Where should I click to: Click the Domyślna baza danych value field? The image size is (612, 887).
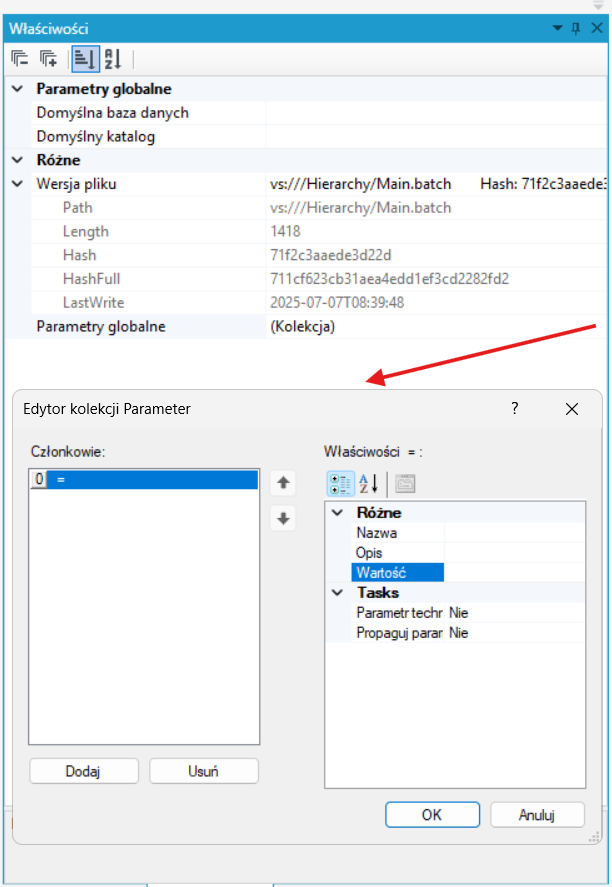(x=437, y=113)
